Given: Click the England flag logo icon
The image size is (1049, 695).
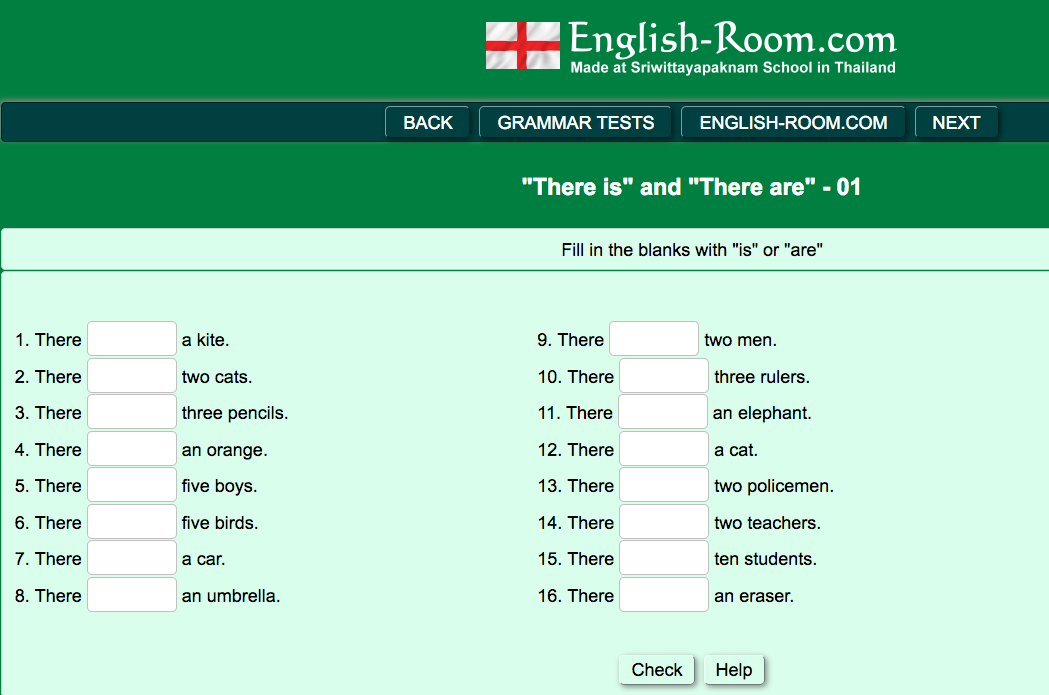Looking at the screenshot, I should pyautogui.click(x=522, y=45).
